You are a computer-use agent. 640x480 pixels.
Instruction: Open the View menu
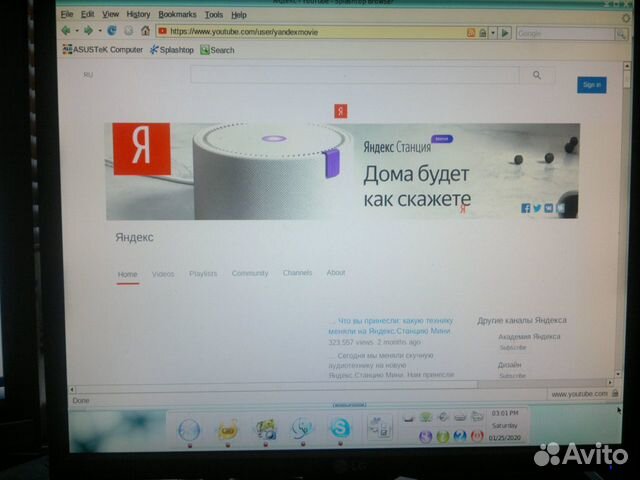click(110, 14)
